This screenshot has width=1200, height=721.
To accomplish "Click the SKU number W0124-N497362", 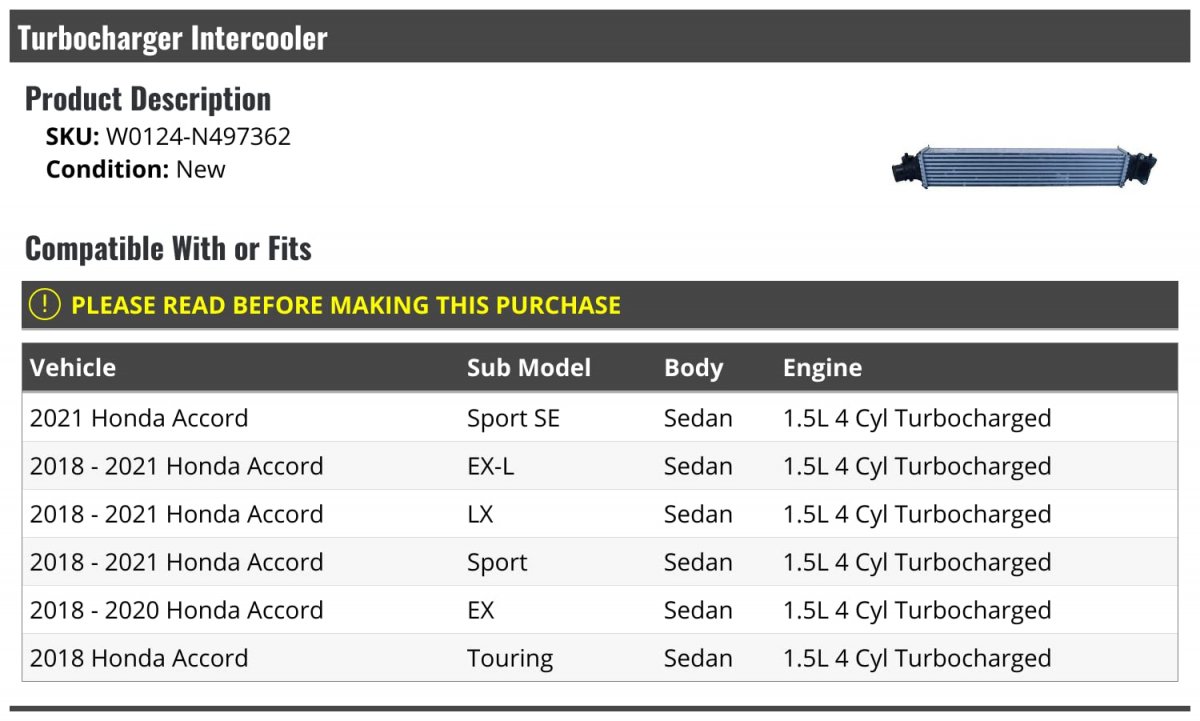I will [x=198, y=137].
